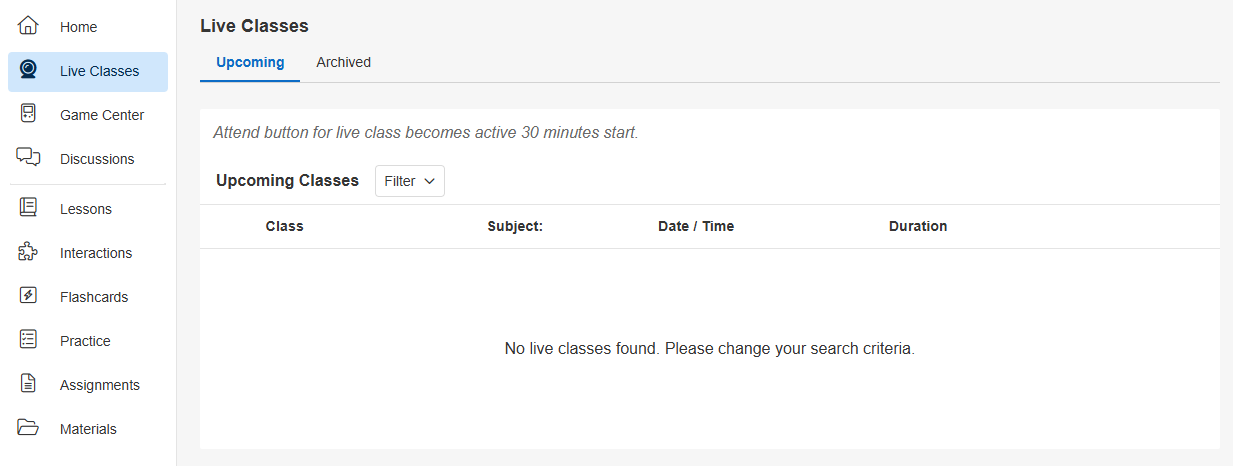Navigate to Discussions label in sidebar
This screenshot has height=466, width=1233.
tap(97, 159)
